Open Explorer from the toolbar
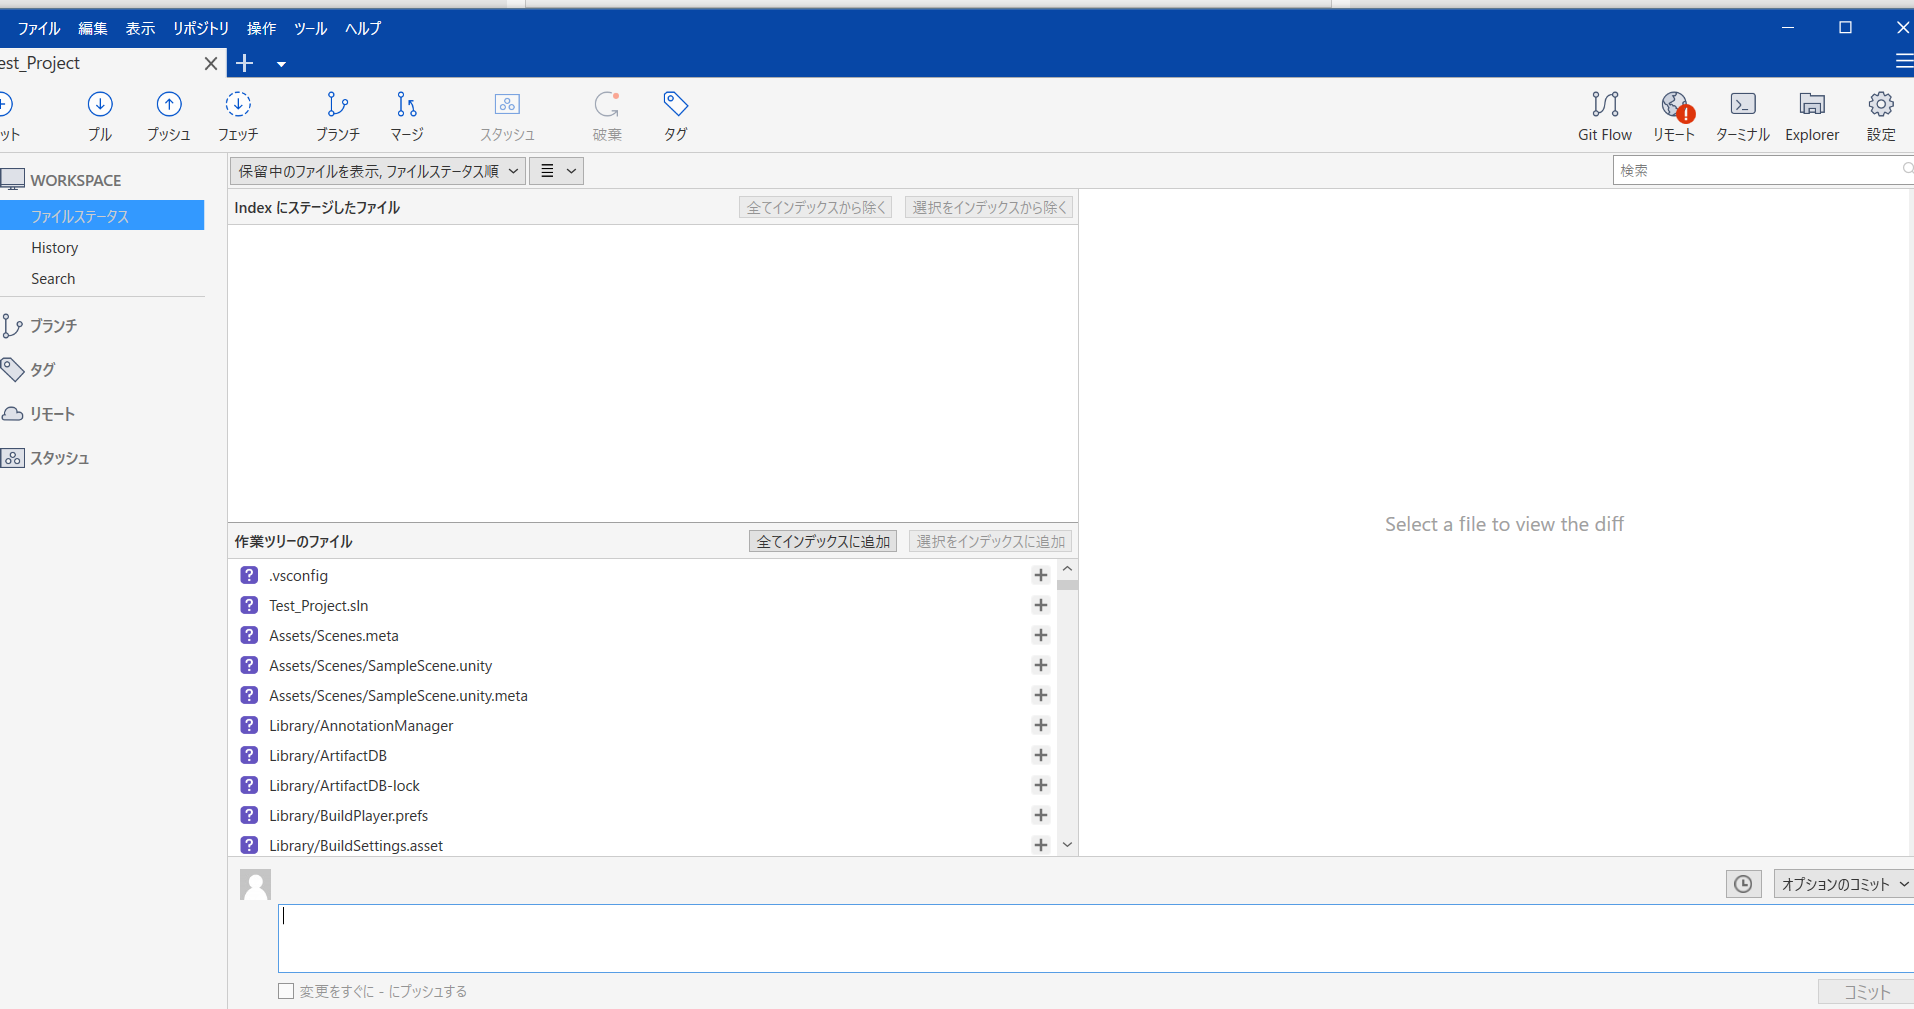 click(1812, 116)
